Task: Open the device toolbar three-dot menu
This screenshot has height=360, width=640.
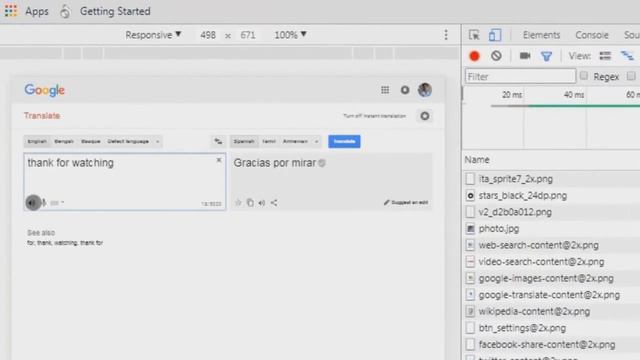Action: click(x=446, y=35)
